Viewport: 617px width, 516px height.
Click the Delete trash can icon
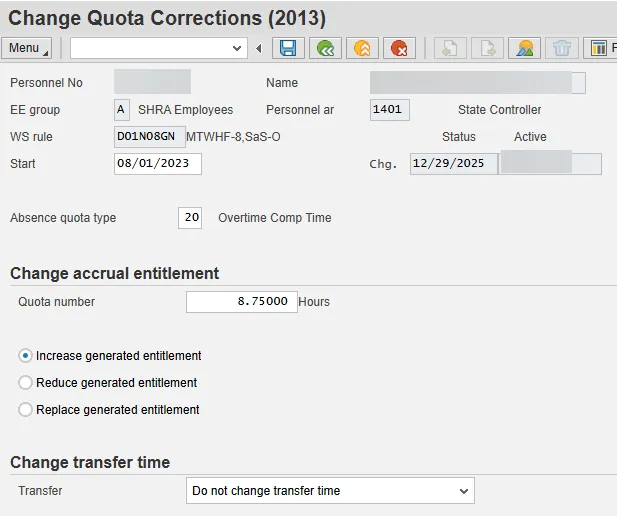pyautogui.click(x=562, y=48)
